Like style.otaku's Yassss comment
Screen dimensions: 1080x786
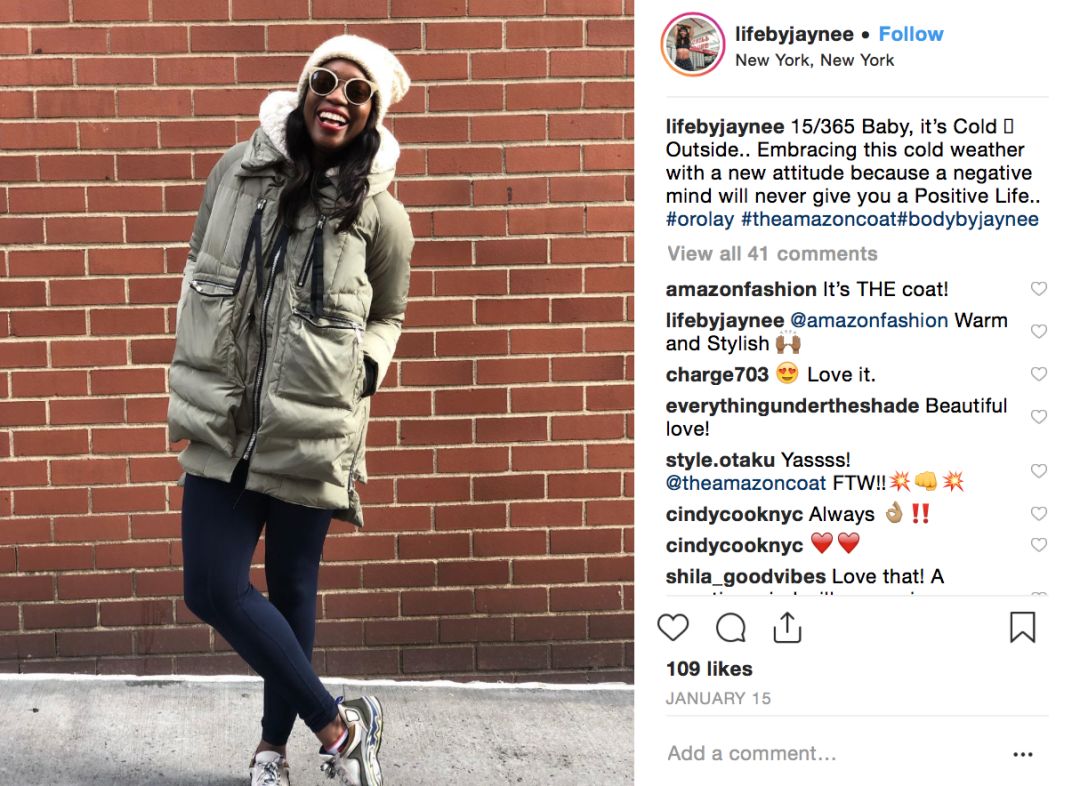[x=1039, y=471]
